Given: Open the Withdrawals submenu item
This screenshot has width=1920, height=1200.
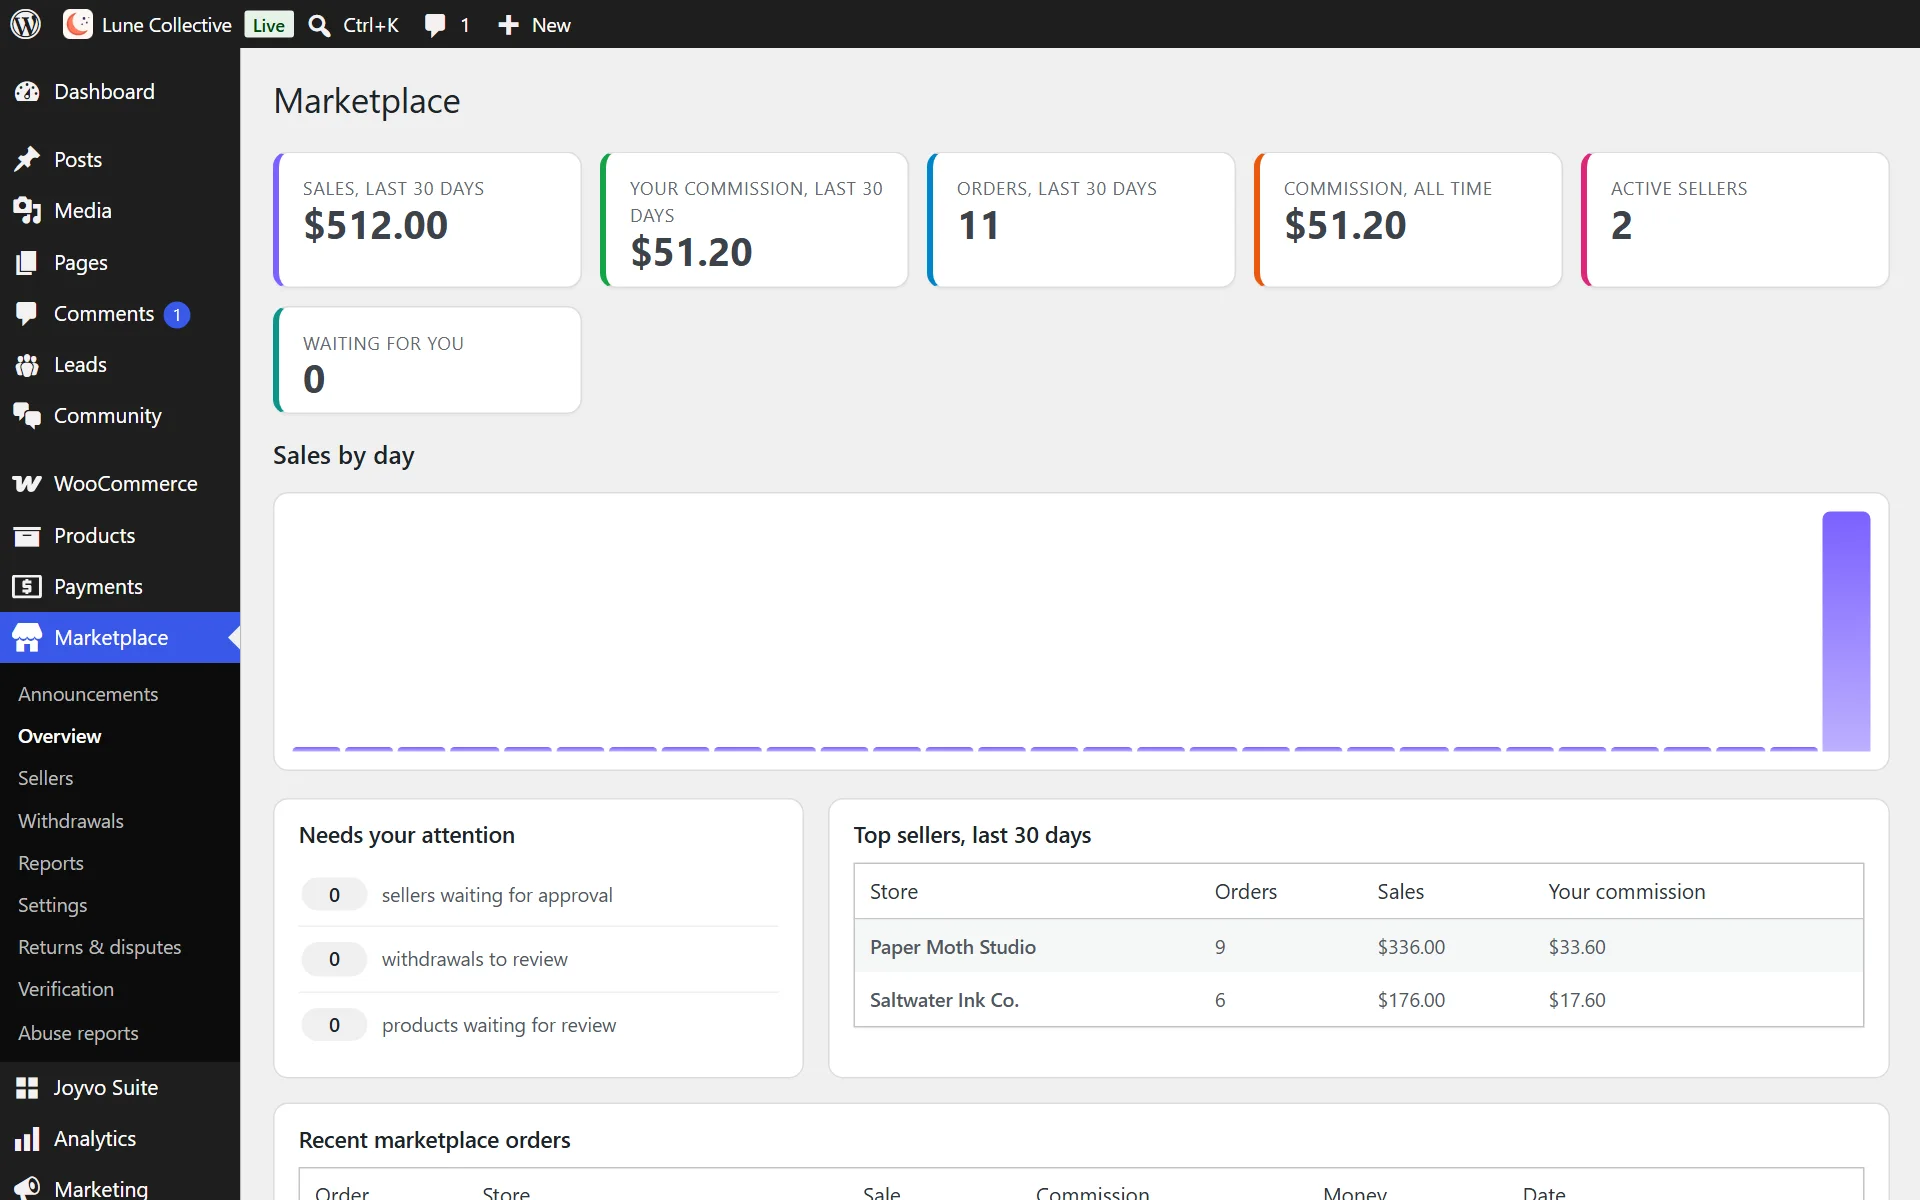Looking at the screenshot, I should coord(71,821).
